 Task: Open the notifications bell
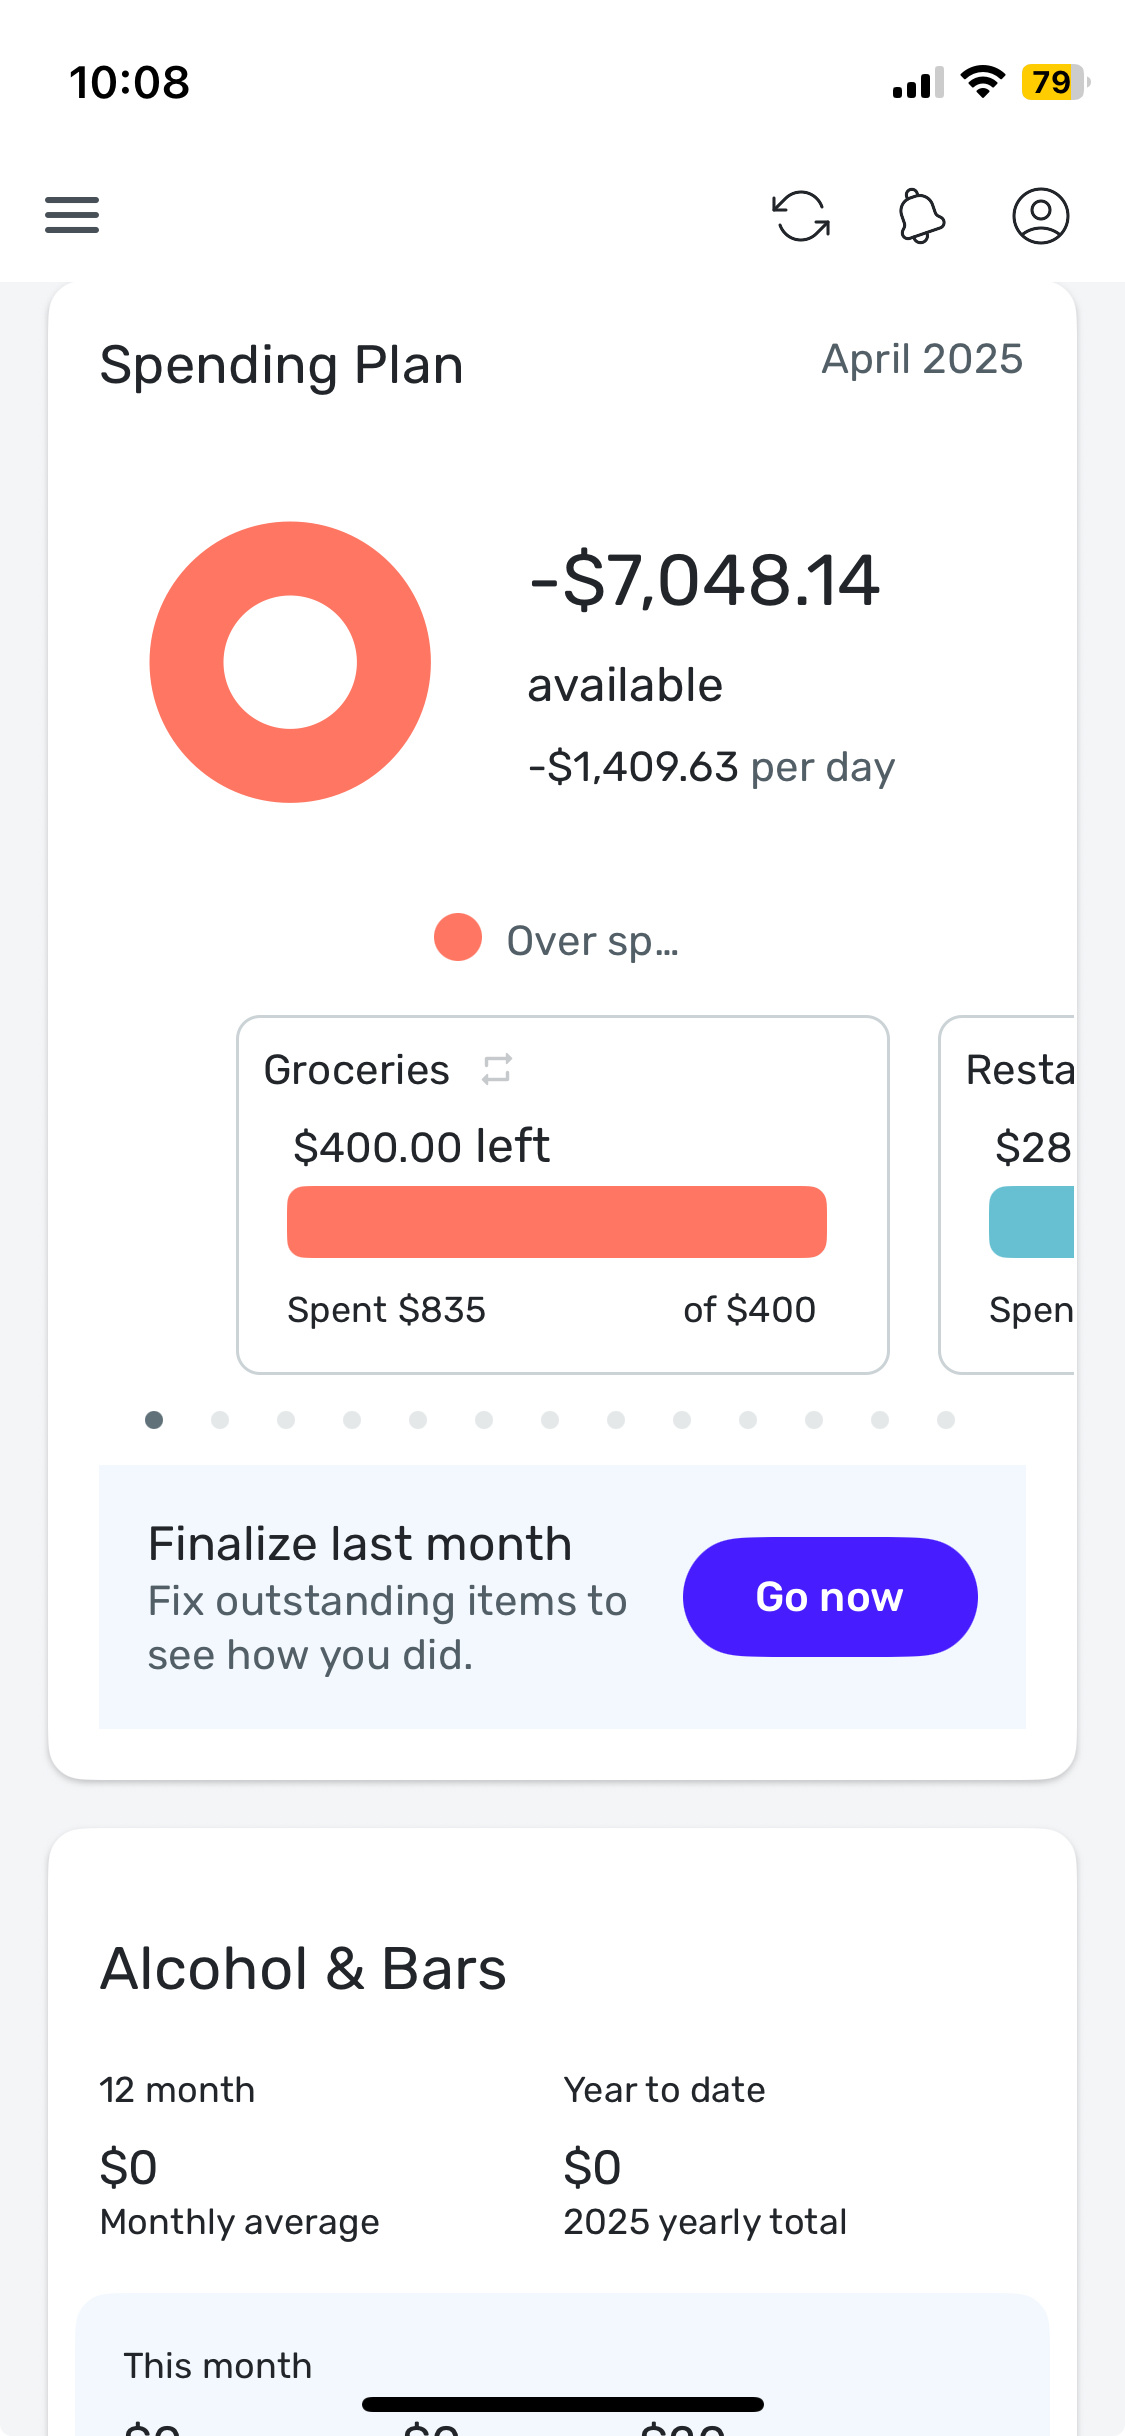click(921, 216)
